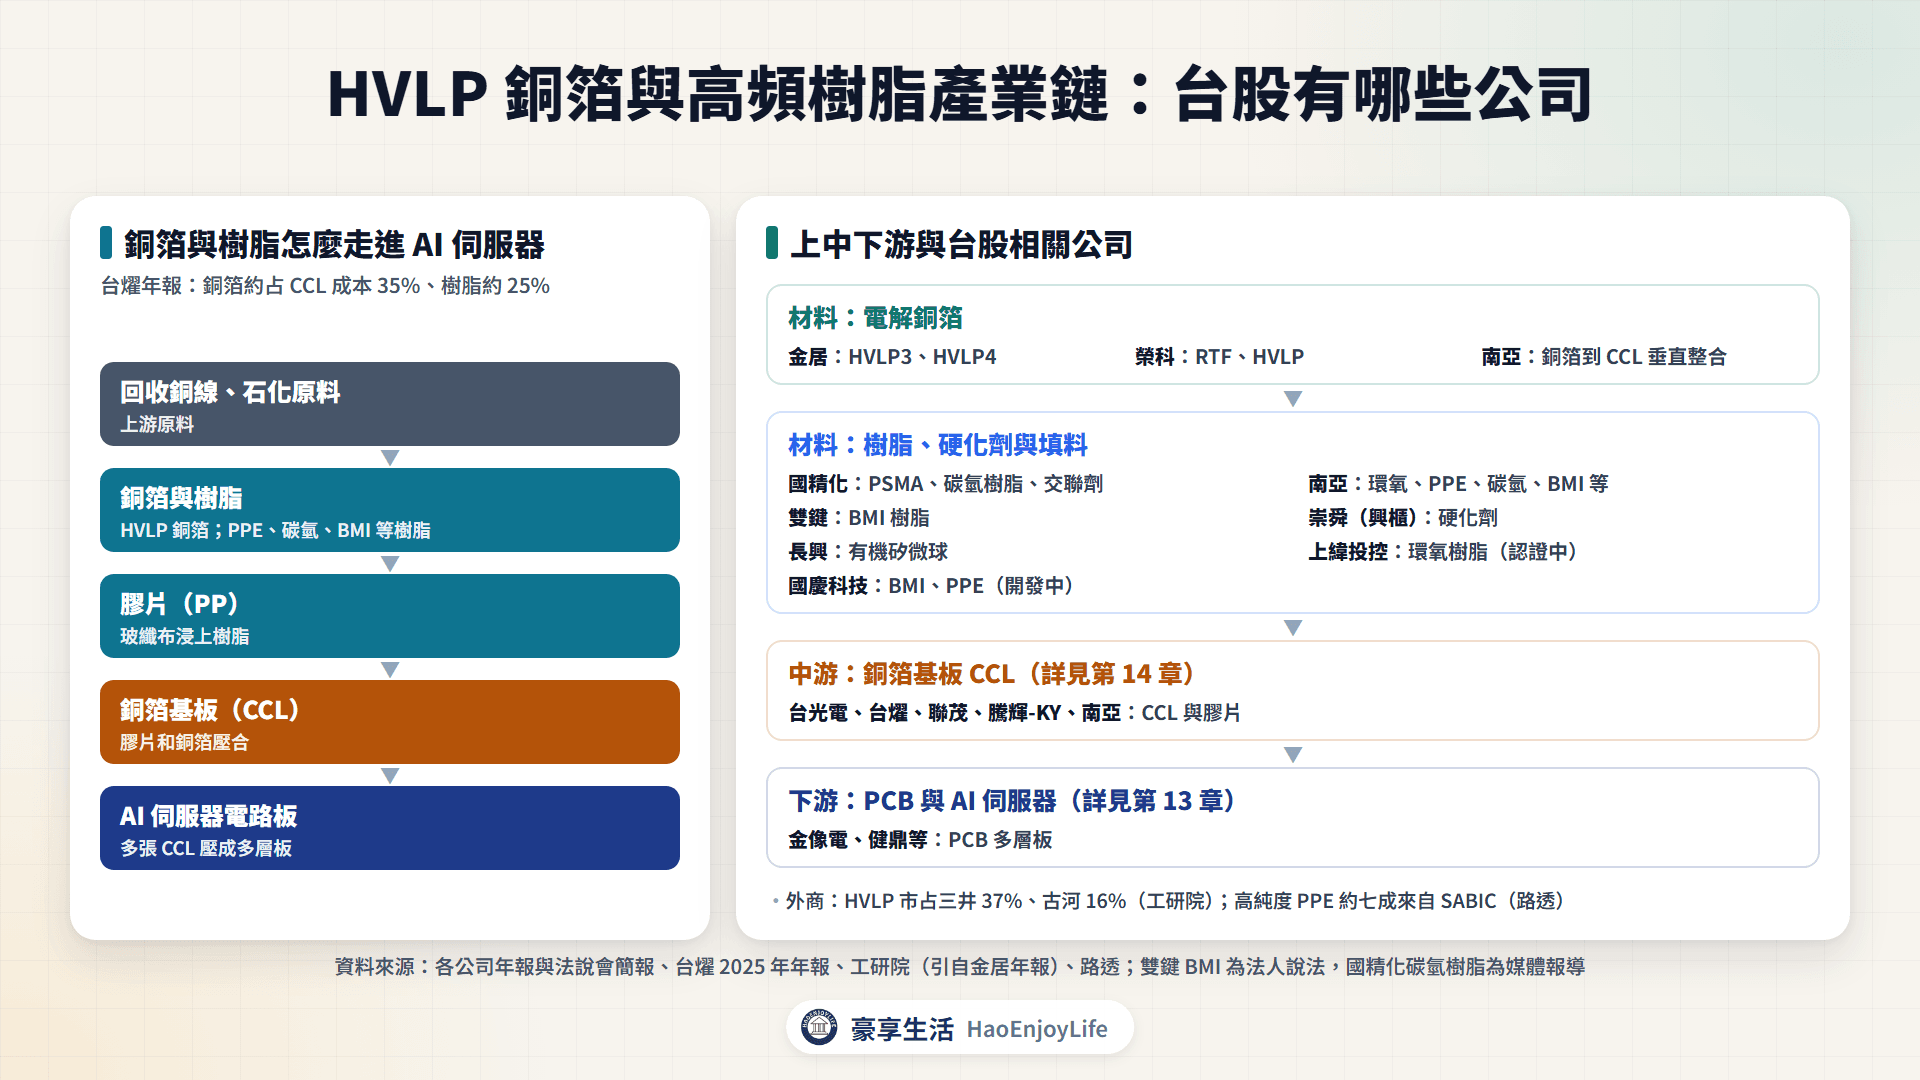Click 台光電、台燿、聯茂 CCL company line

(x=1014, y=713)
